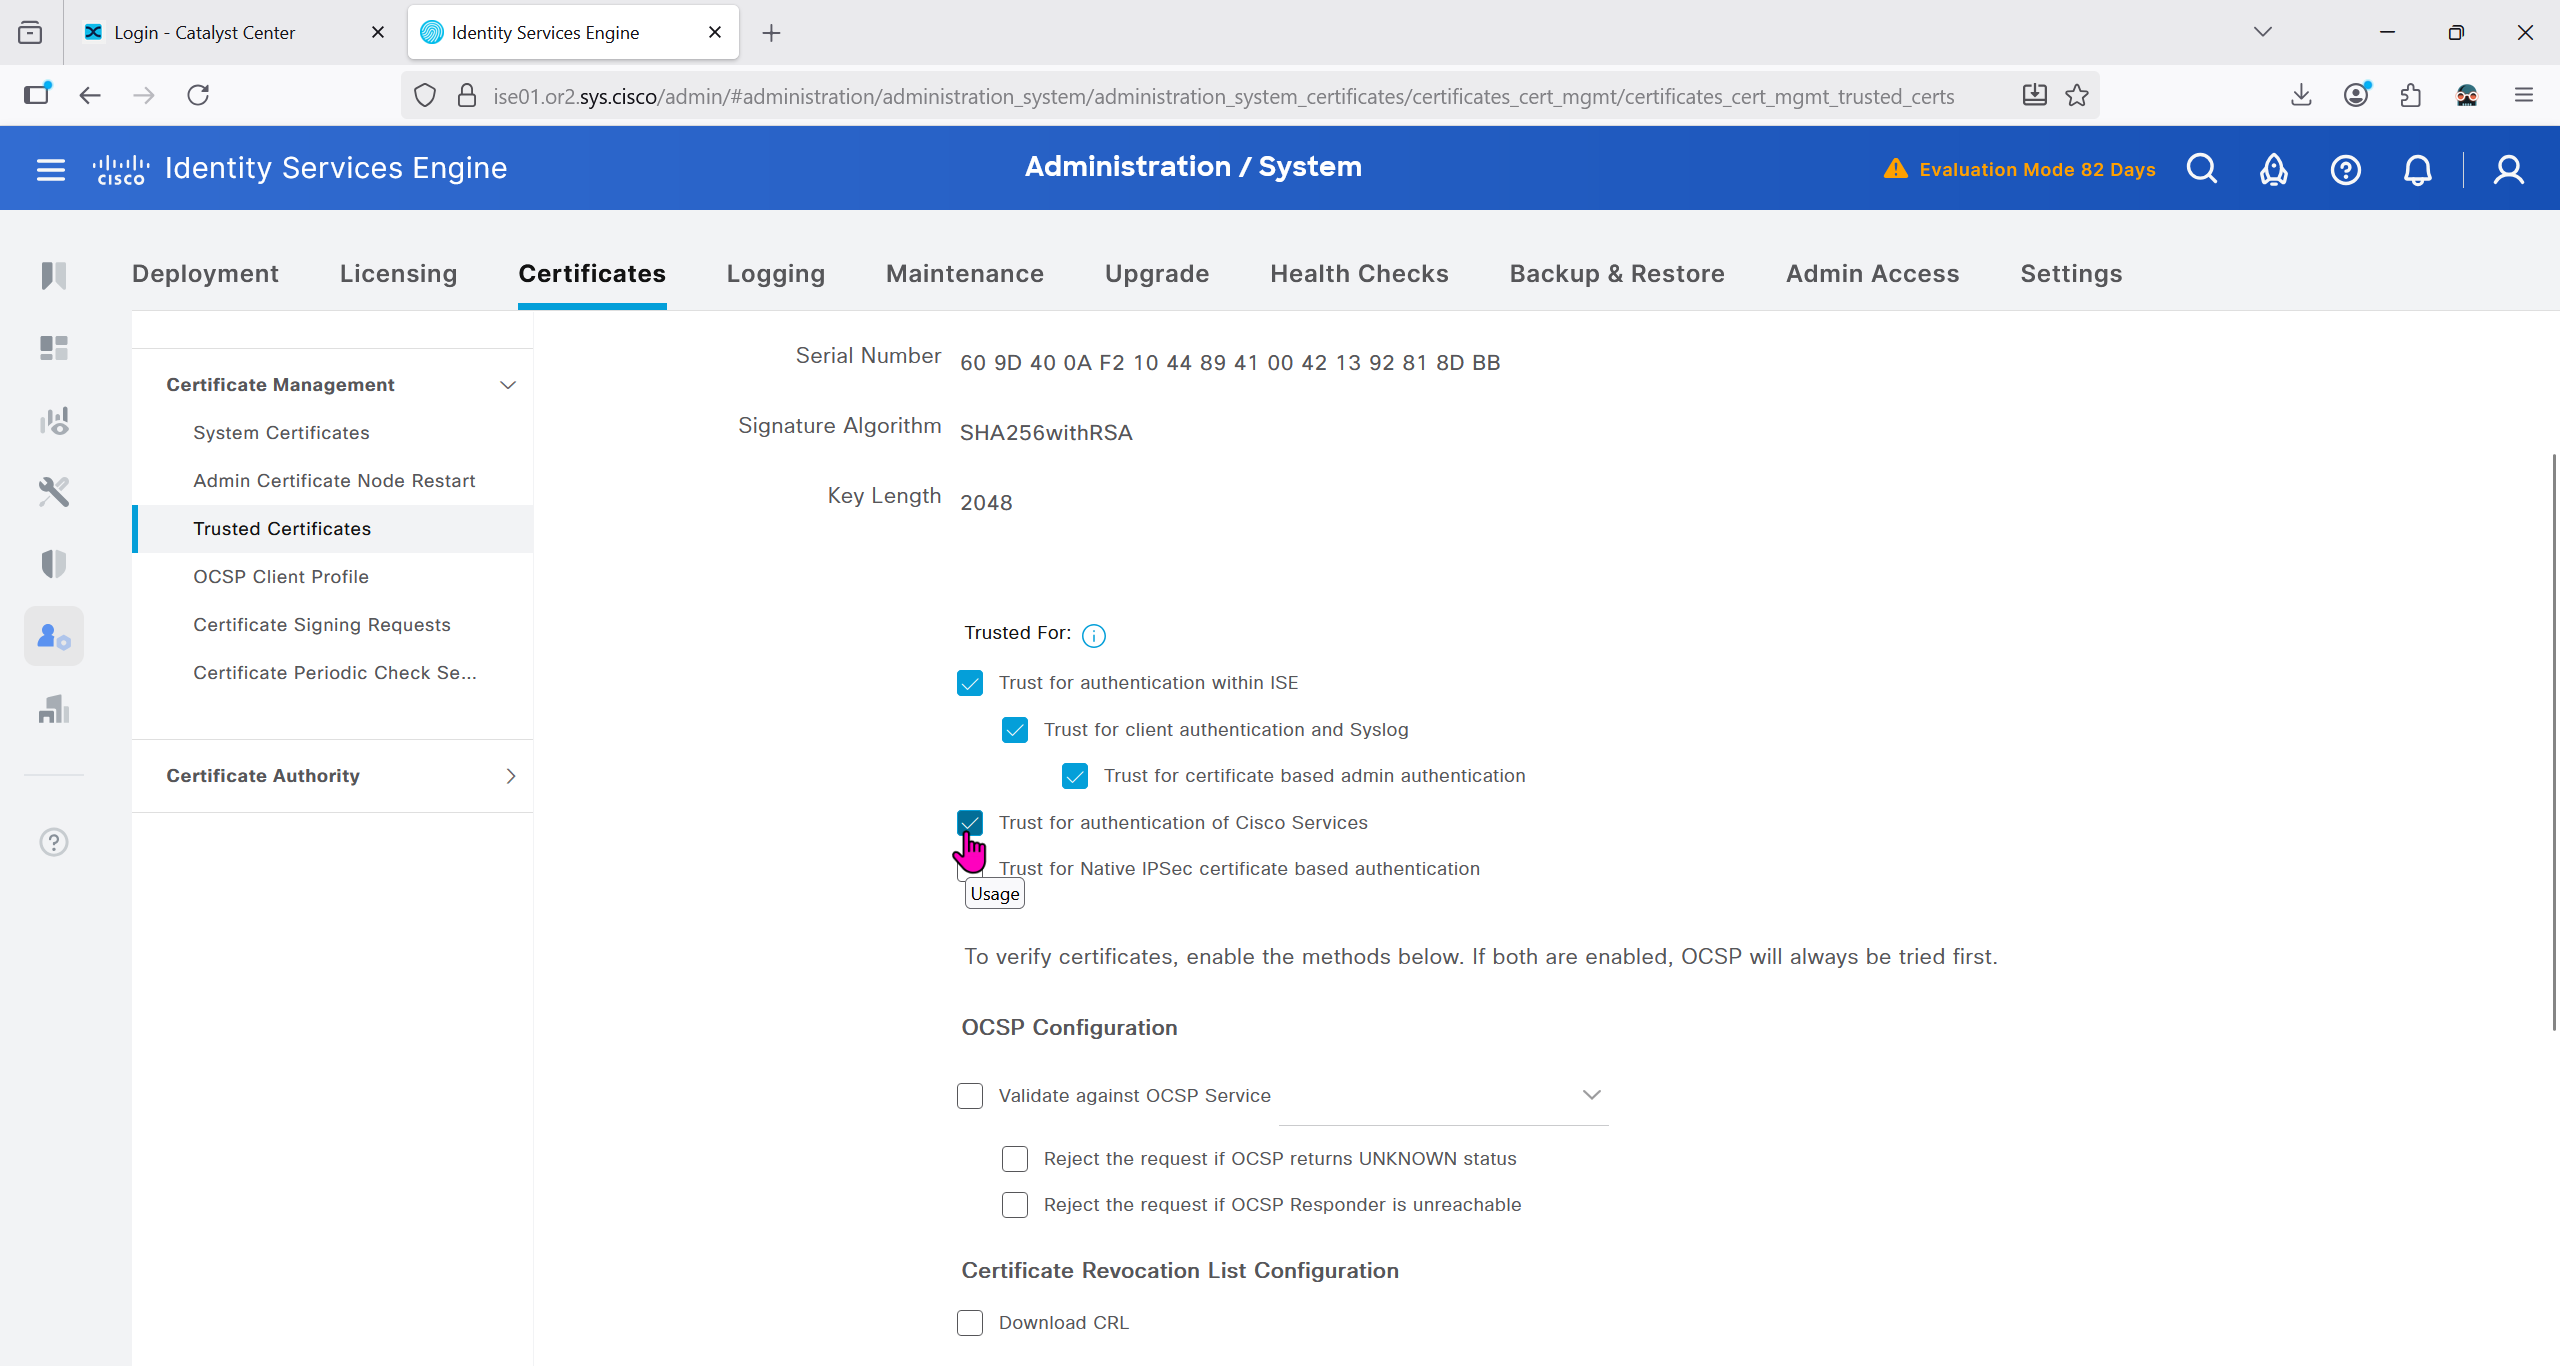Open the wrench tools icon in sidebar
Image resolution: width=2560 pixels, height=1366 pixels.
54,492
